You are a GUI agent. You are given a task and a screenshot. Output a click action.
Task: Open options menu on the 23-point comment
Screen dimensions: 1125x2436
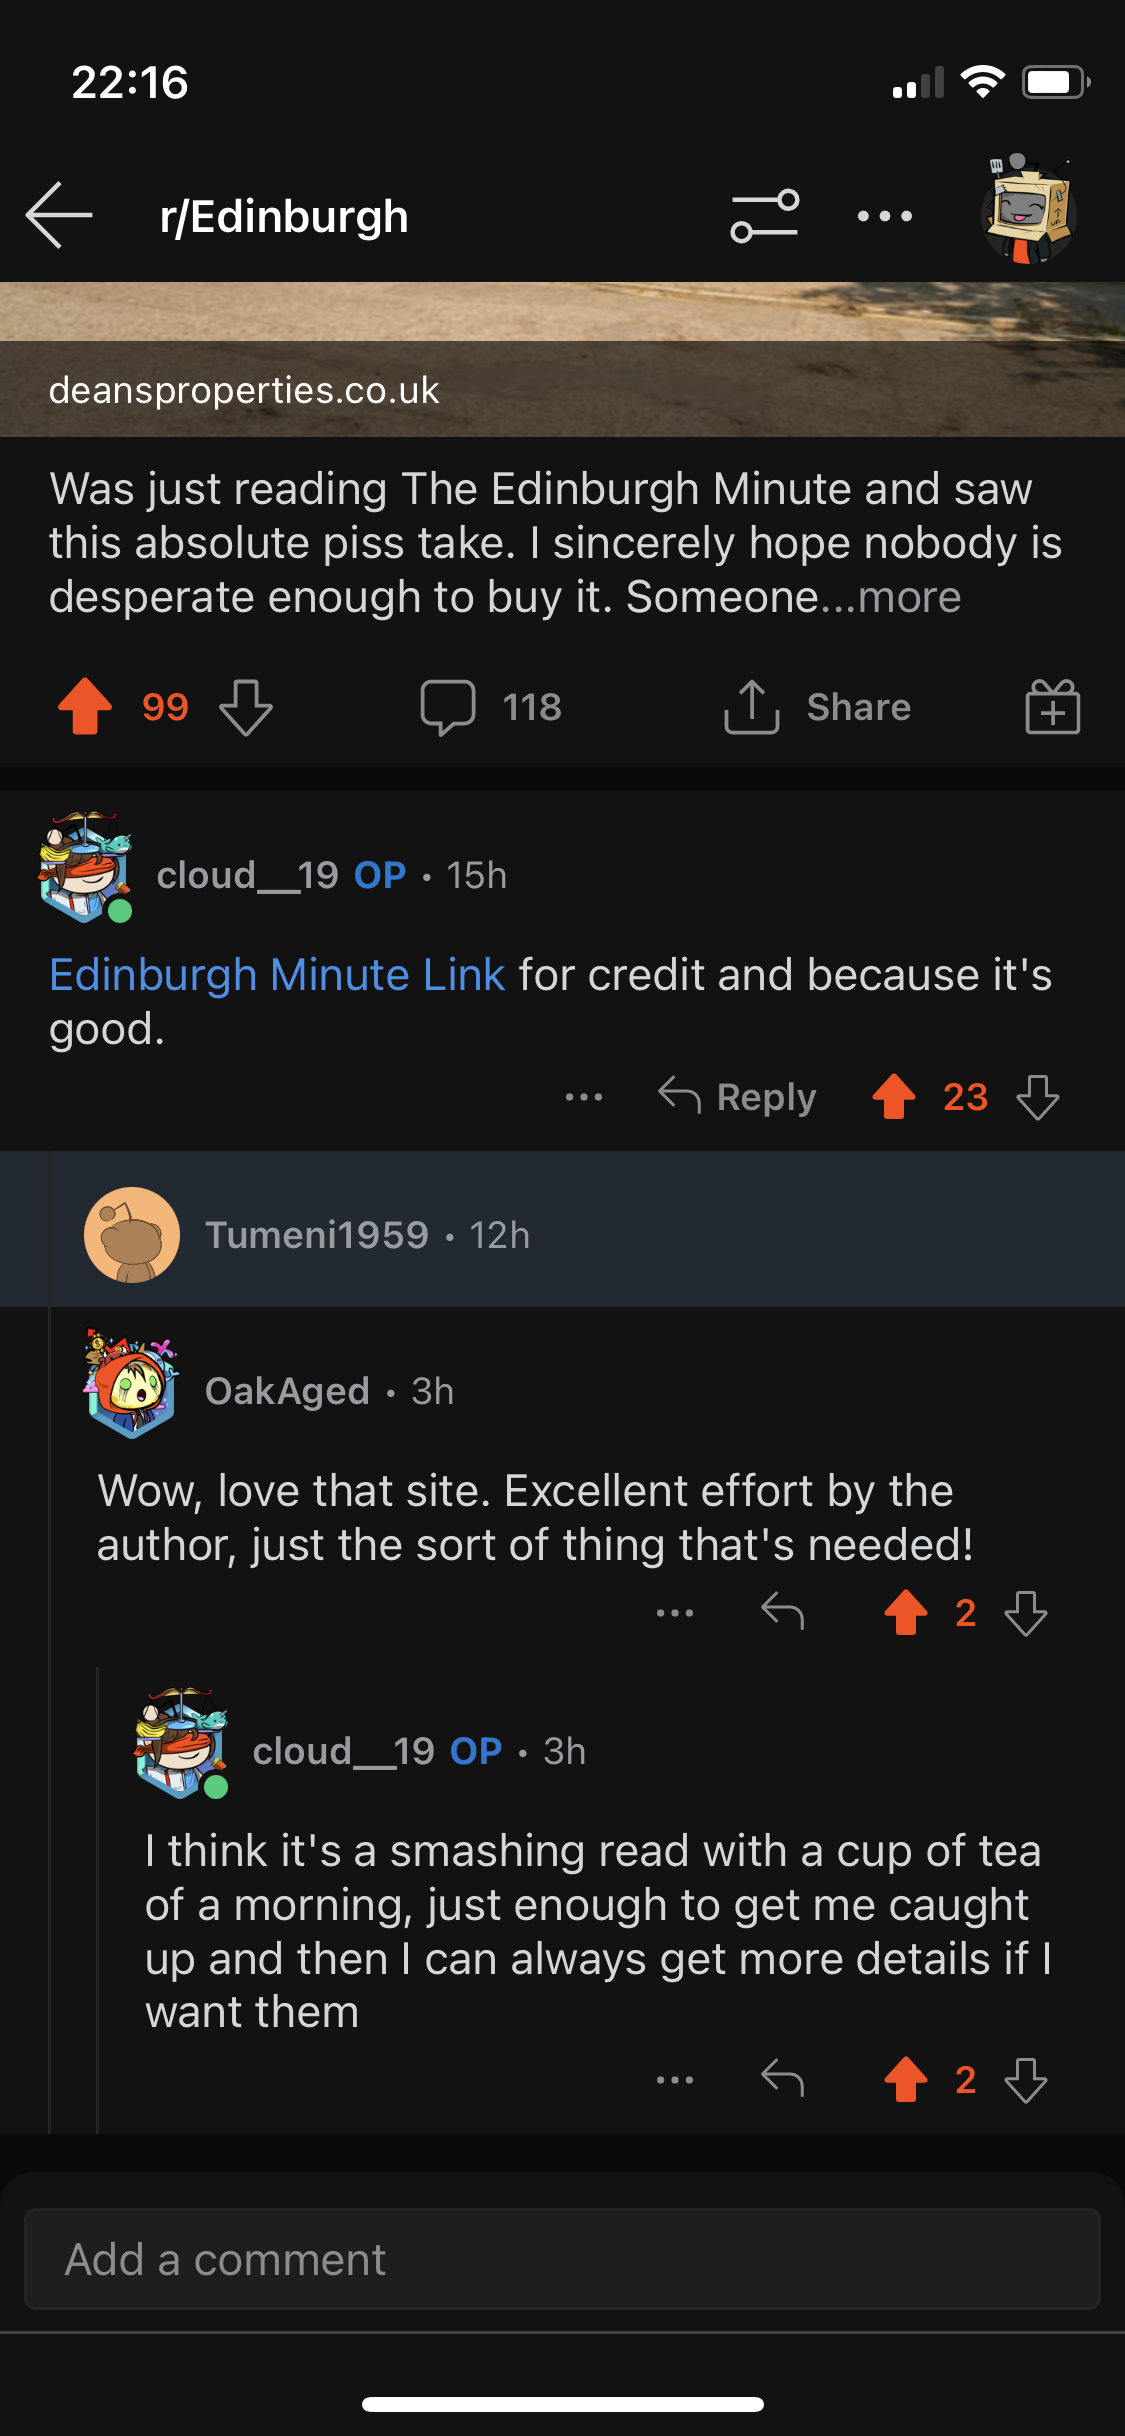pos(584,1097)
